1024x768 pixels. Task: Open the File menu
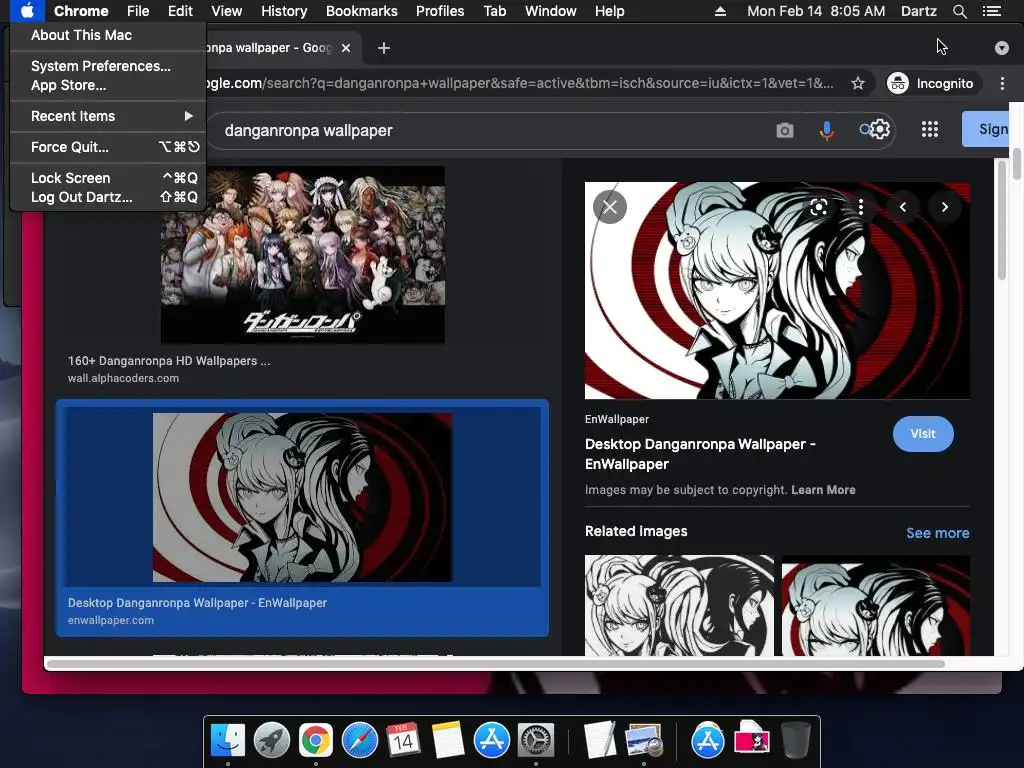coord(138,11)
